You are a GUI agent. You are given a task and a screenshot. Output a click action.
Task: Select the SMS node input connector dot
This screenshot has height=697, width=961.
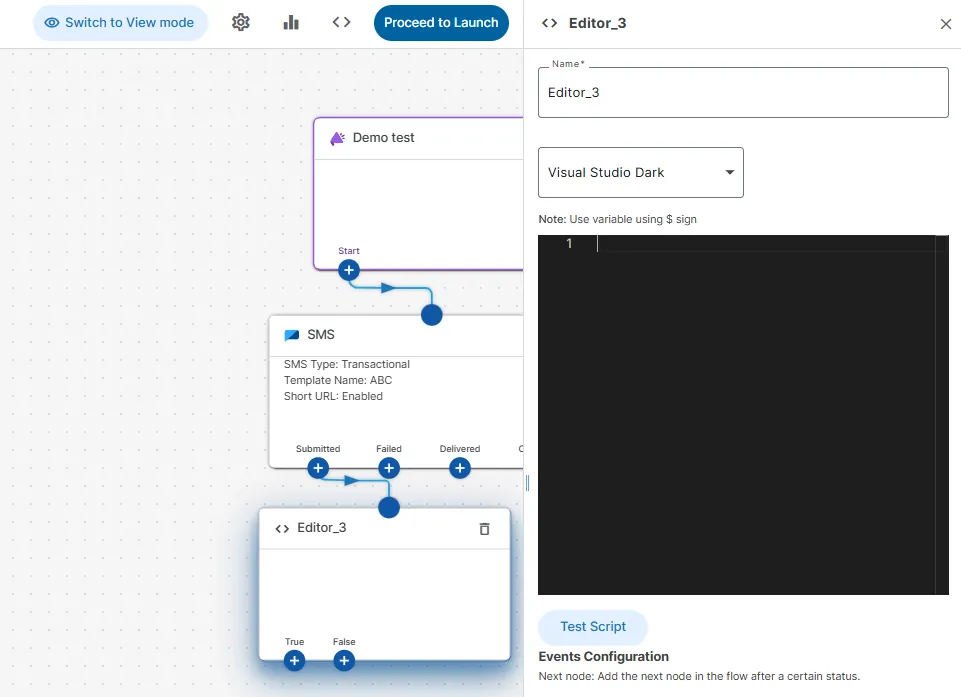click(x=431, y=315)
